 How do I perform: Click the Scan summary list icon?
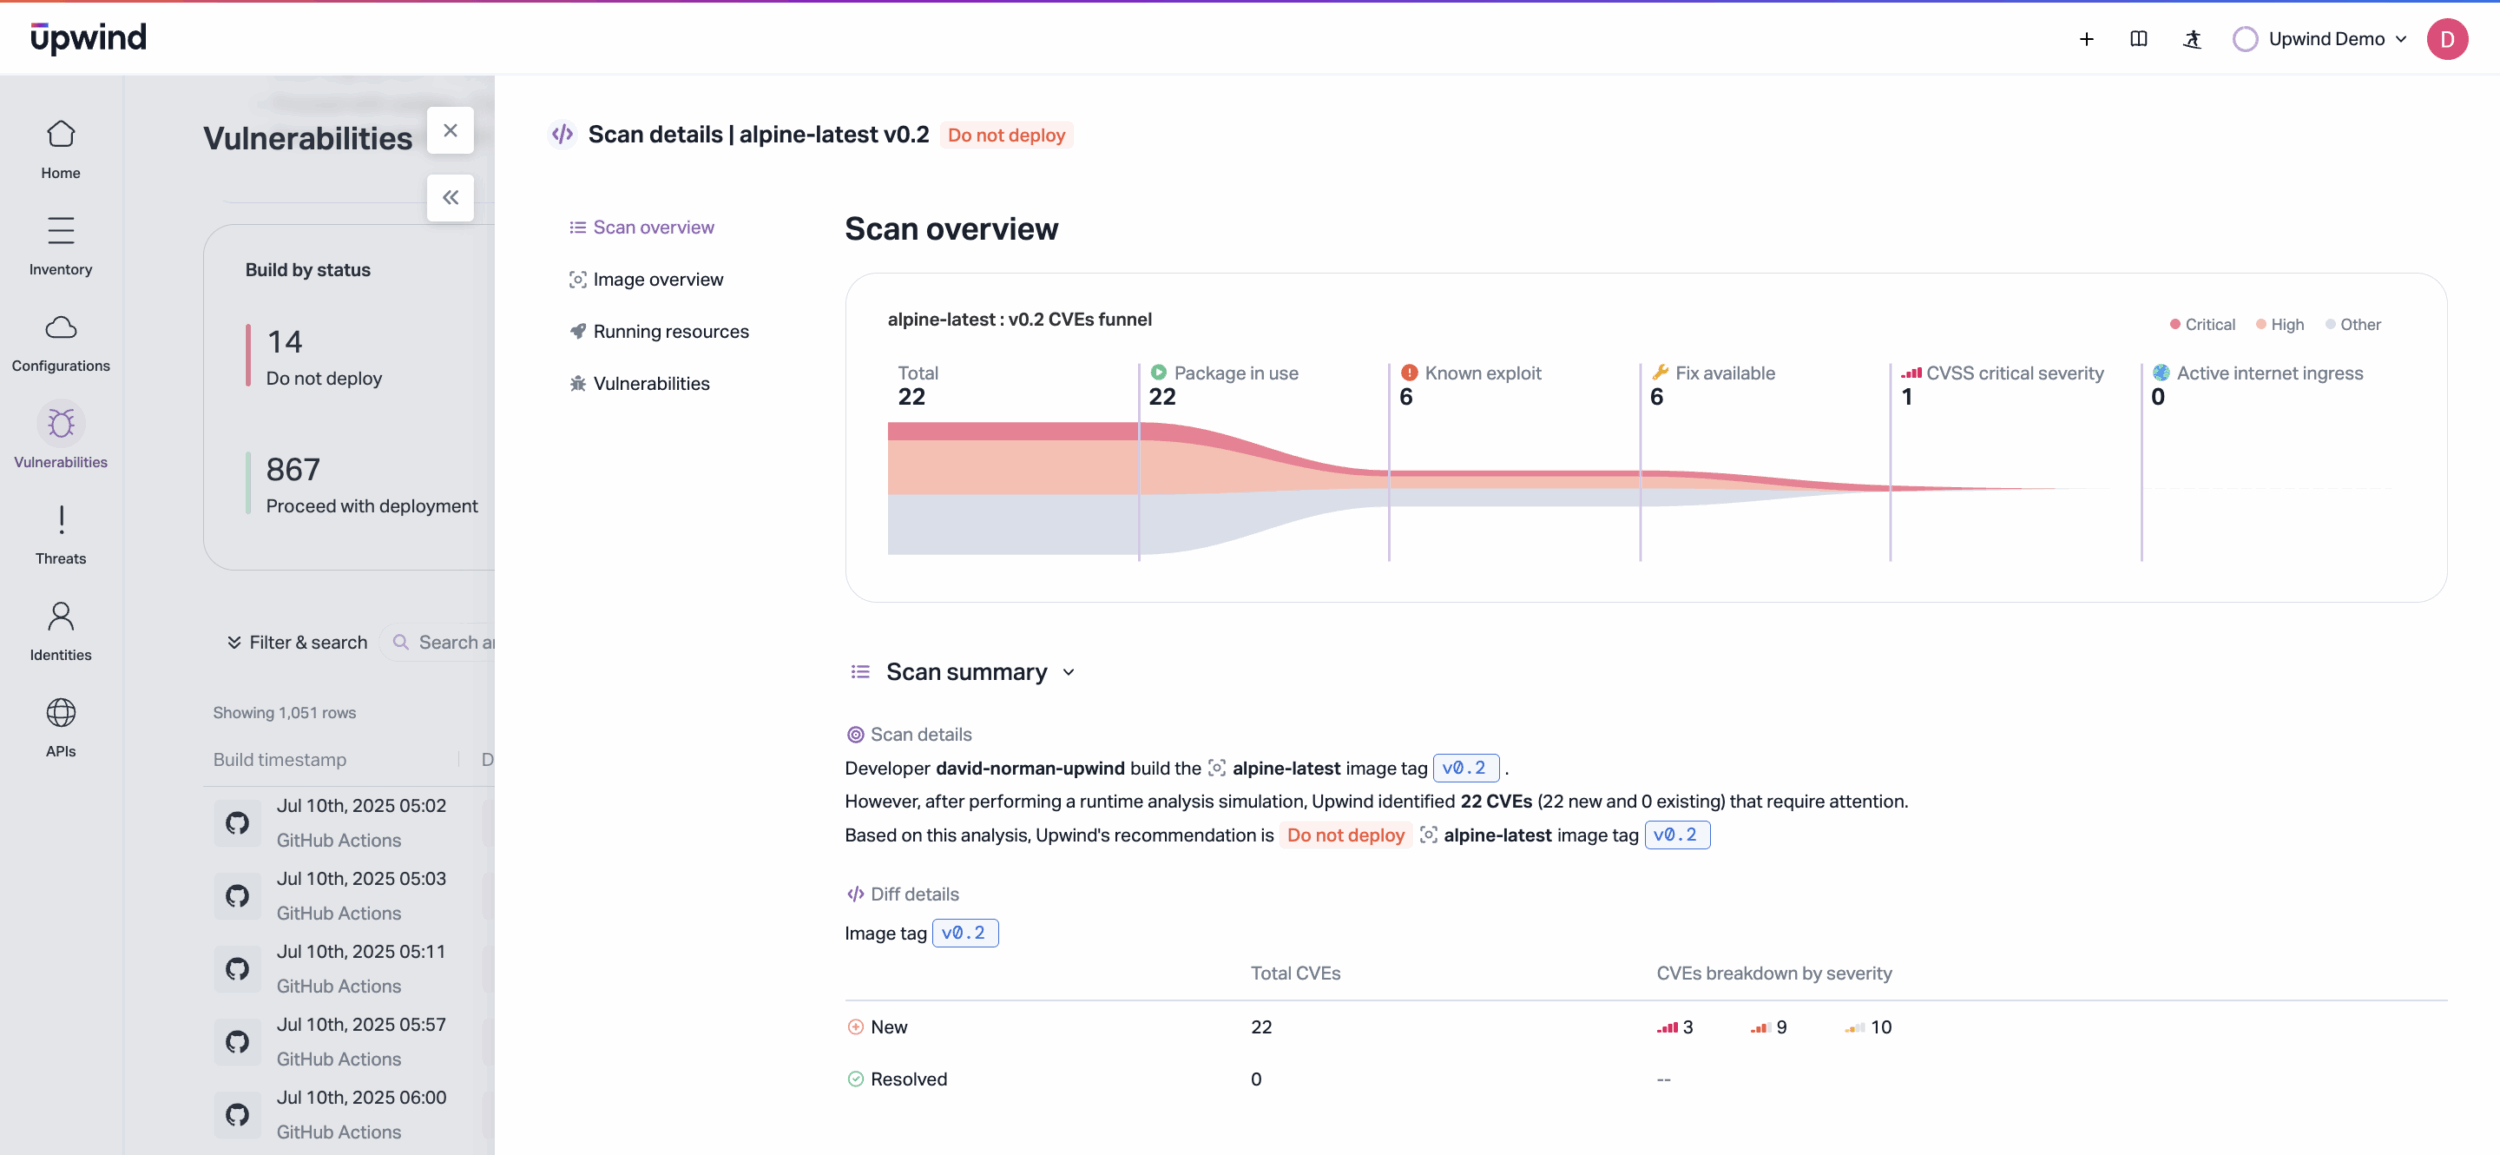(x=860, y=672)
